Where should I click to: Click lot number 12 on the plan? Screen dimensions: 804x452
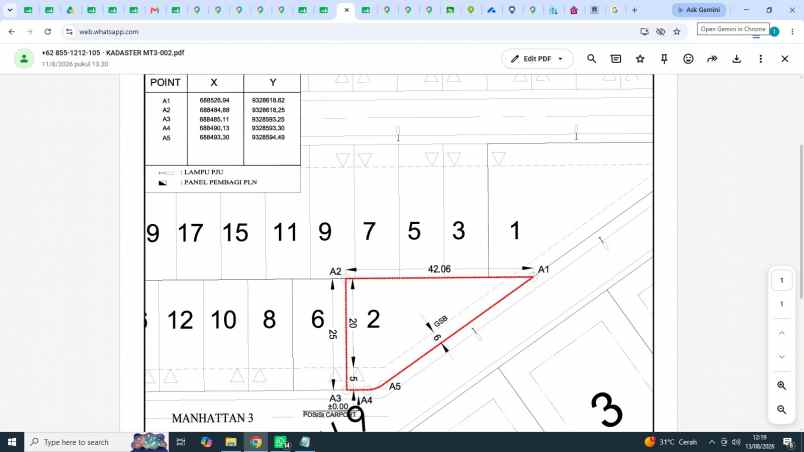click(180, 320)
